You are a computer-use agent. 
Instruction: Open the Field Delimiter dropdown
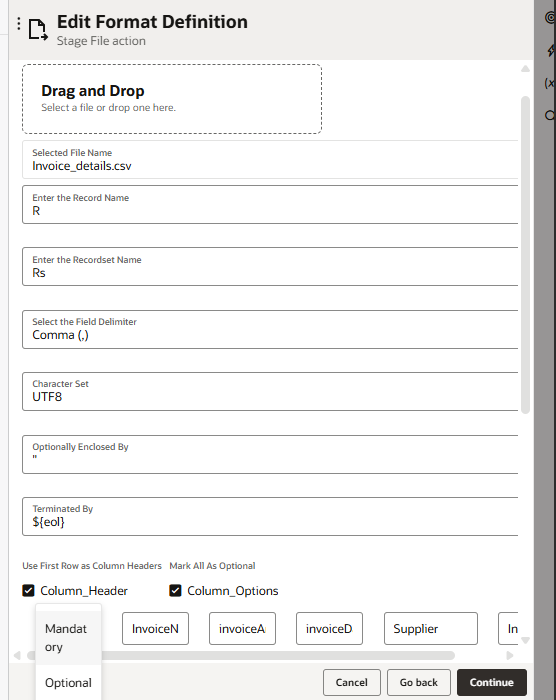(x=270, y=330)
